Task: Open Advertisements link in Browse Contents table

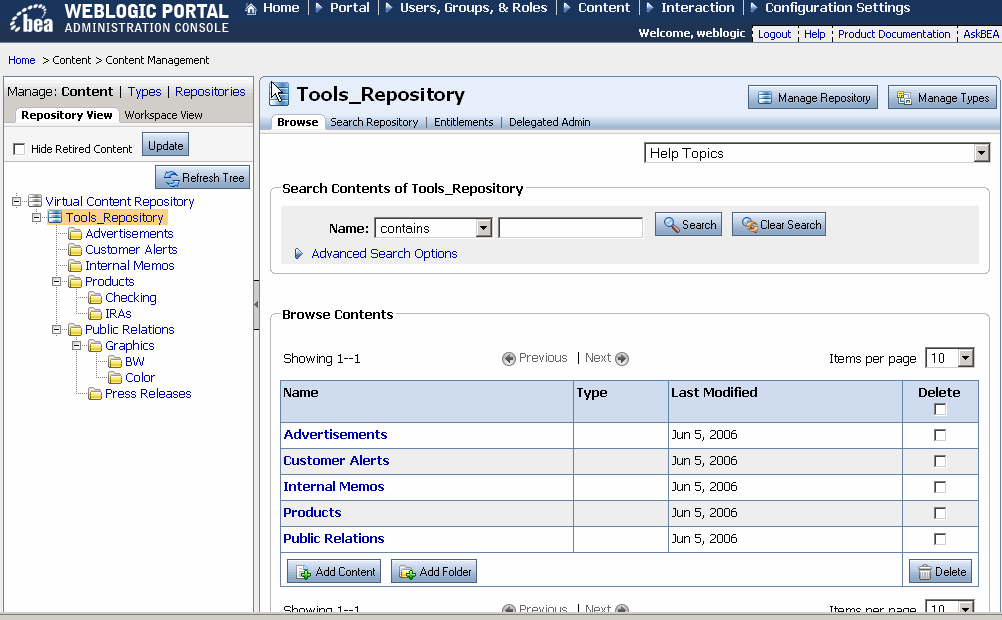Action: point(335,435)
